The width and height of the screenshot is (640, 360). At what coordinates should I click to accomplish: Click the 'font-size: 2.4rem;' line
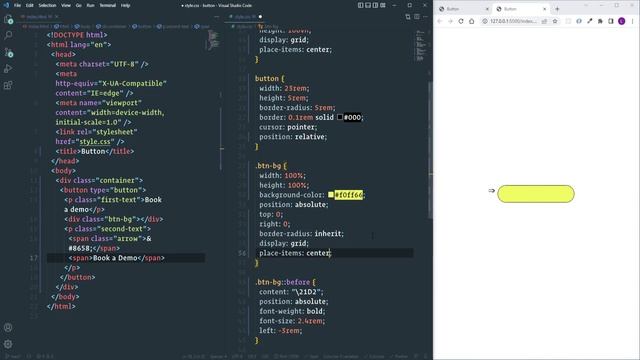click(x=292, y=321)
